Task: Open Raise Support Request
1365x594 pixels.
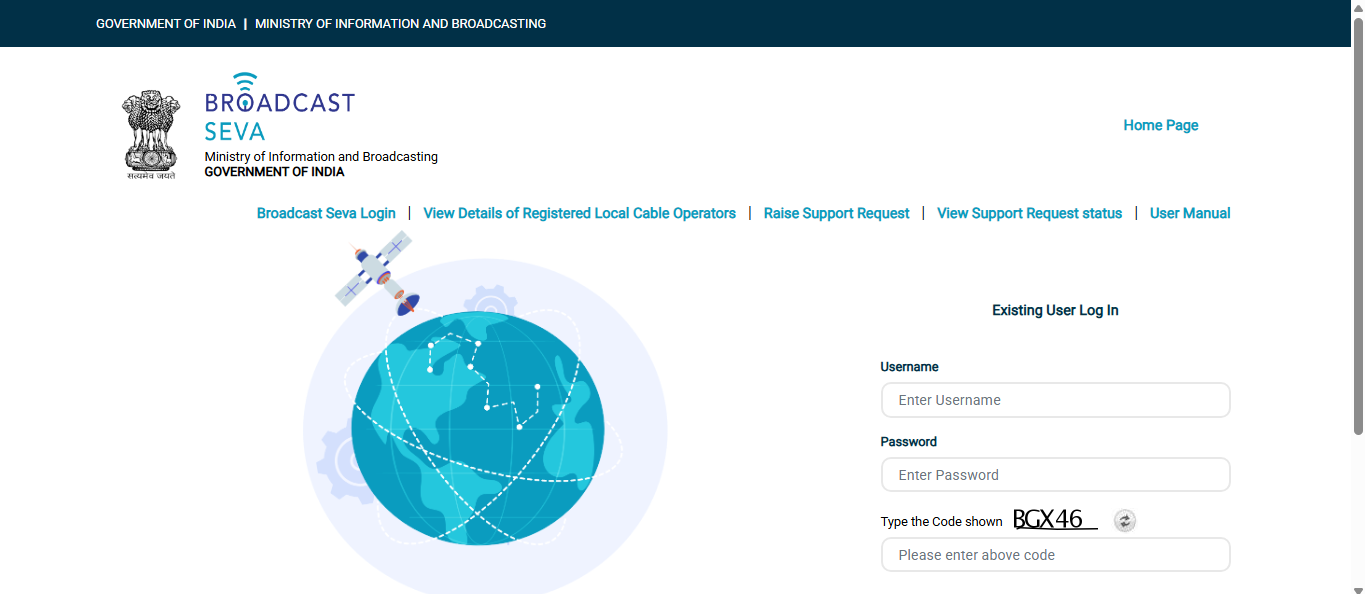Action: coord(836,213)
